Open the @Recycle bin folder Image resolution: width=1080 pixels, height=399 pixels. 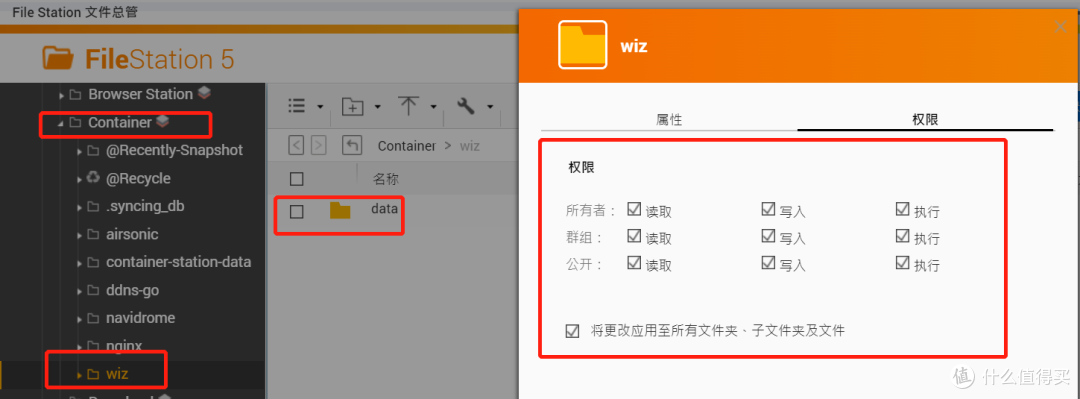tap(138, 178)
